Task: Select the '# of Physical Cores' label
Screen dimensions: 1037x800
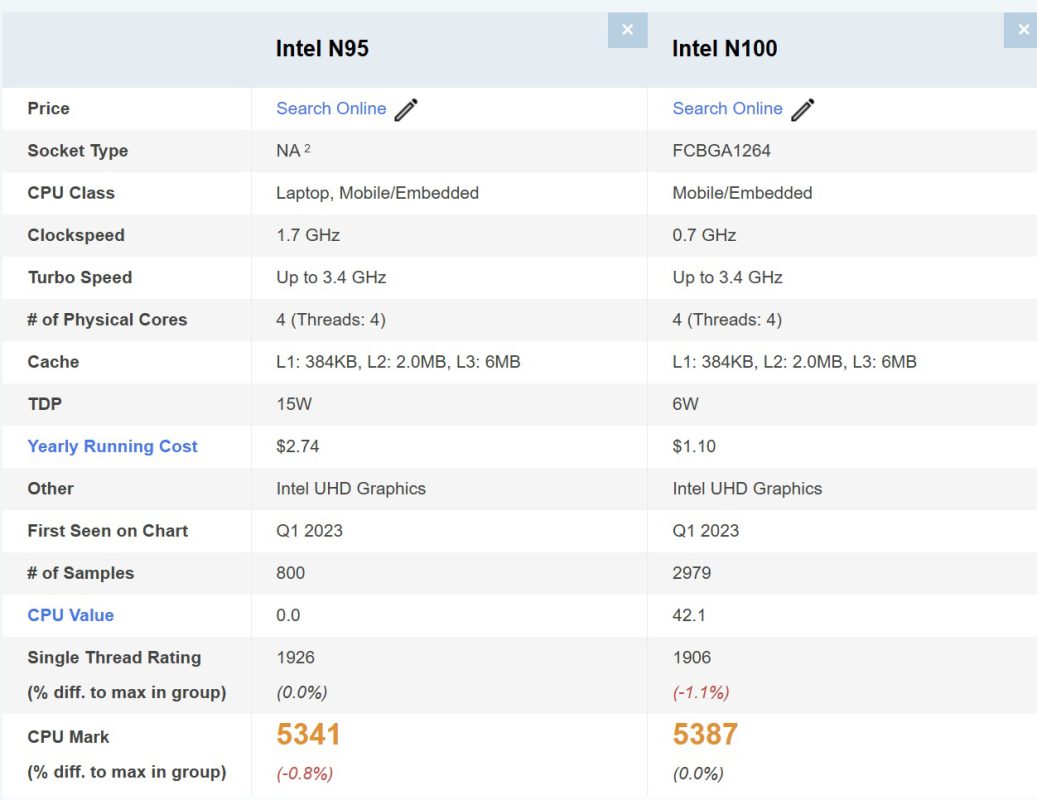Action: pyautogui.click(x=106, y=320)
